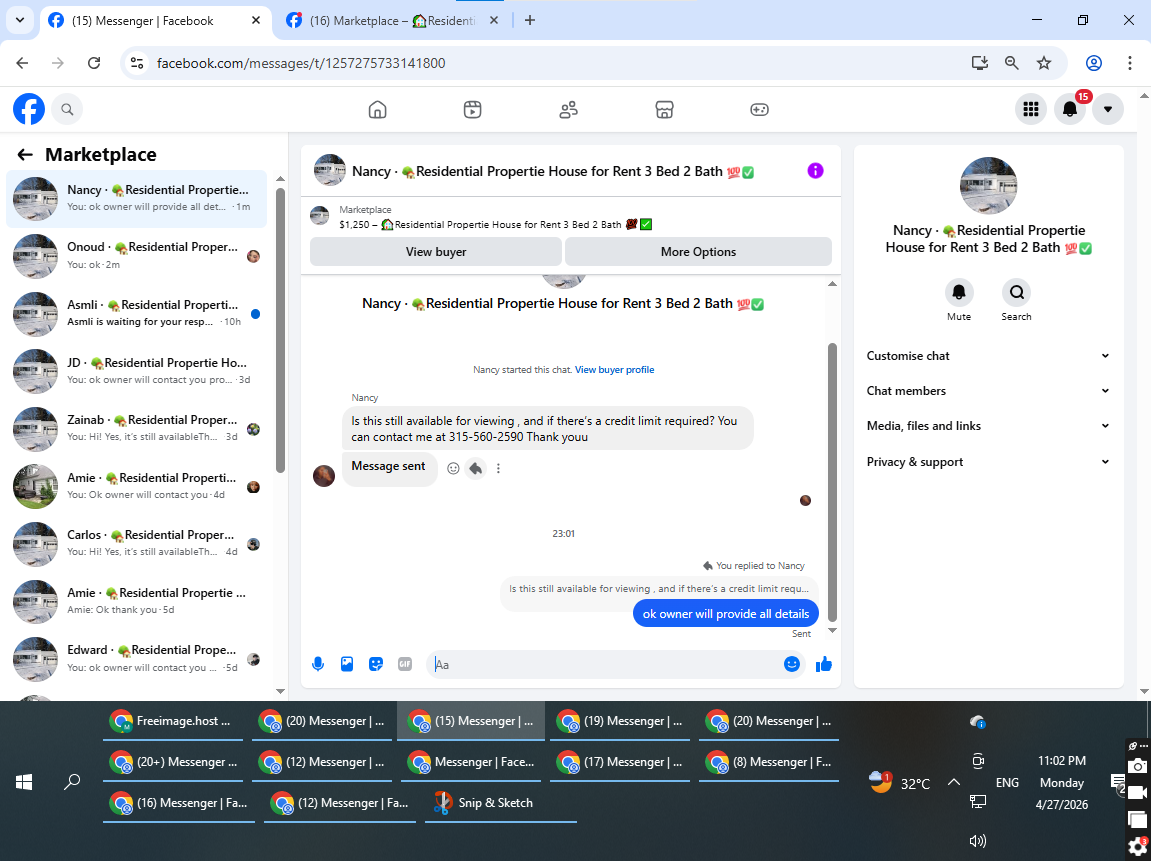Open conversation information purple icon
The width and height of the screenshot is (1151, 861).
pos(815,171)
